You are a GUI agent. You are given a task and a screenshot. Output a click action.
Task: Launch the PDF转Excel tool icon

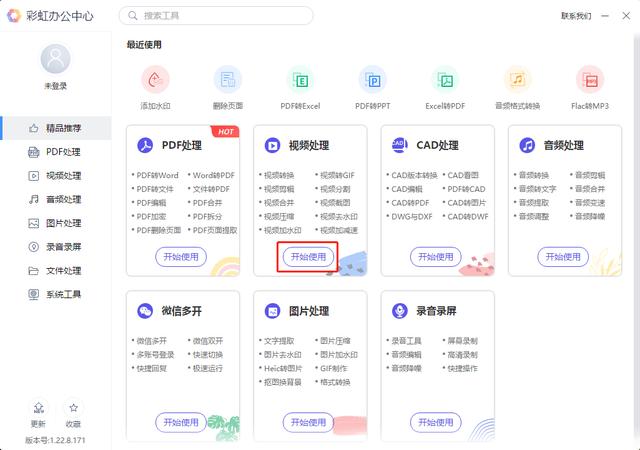(x=300, y=80)
